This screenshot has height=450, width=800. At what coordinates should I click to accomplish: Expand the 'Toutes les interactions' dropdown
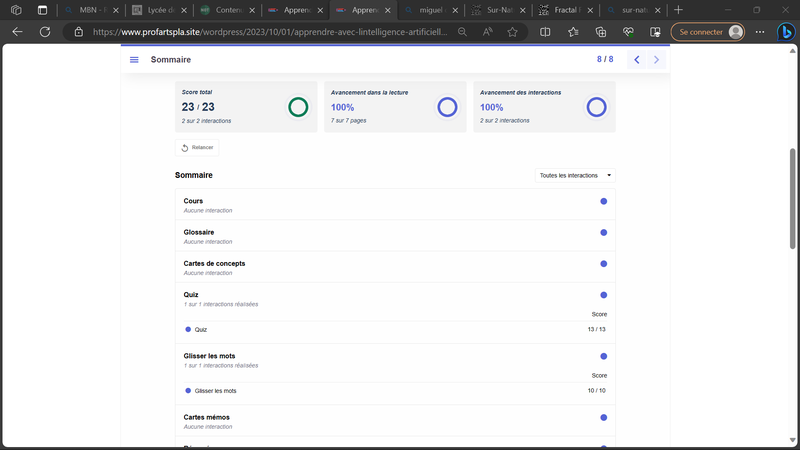[575, 176]
